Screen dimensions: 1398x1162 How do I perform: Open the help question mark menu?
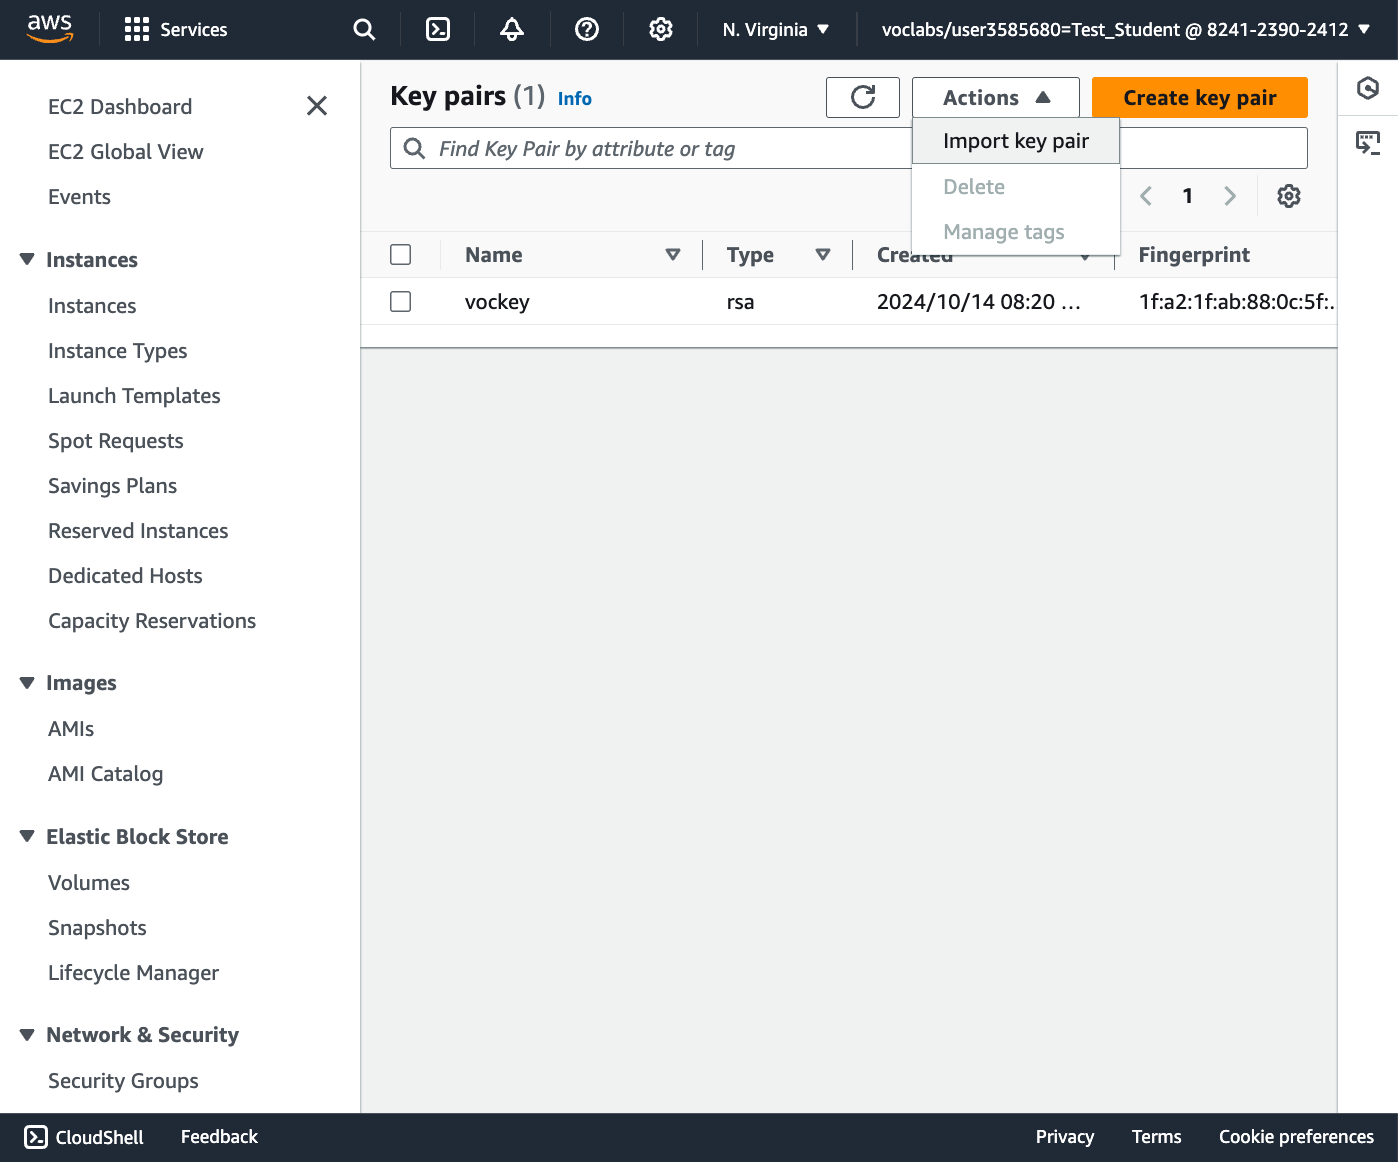(587, 30)
